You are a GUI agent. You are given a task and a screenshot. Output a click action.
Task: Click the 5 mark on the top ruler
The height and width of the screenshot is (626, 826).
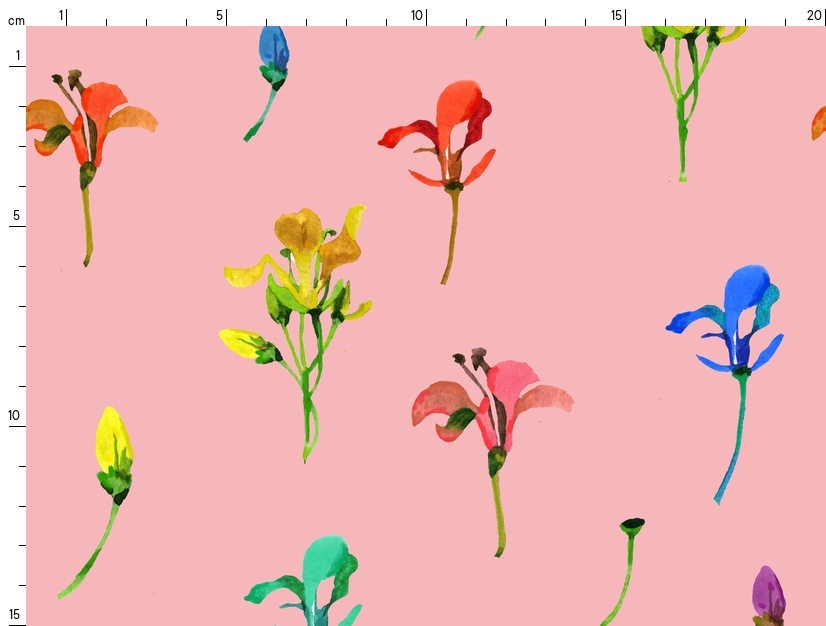click(220, 15)
